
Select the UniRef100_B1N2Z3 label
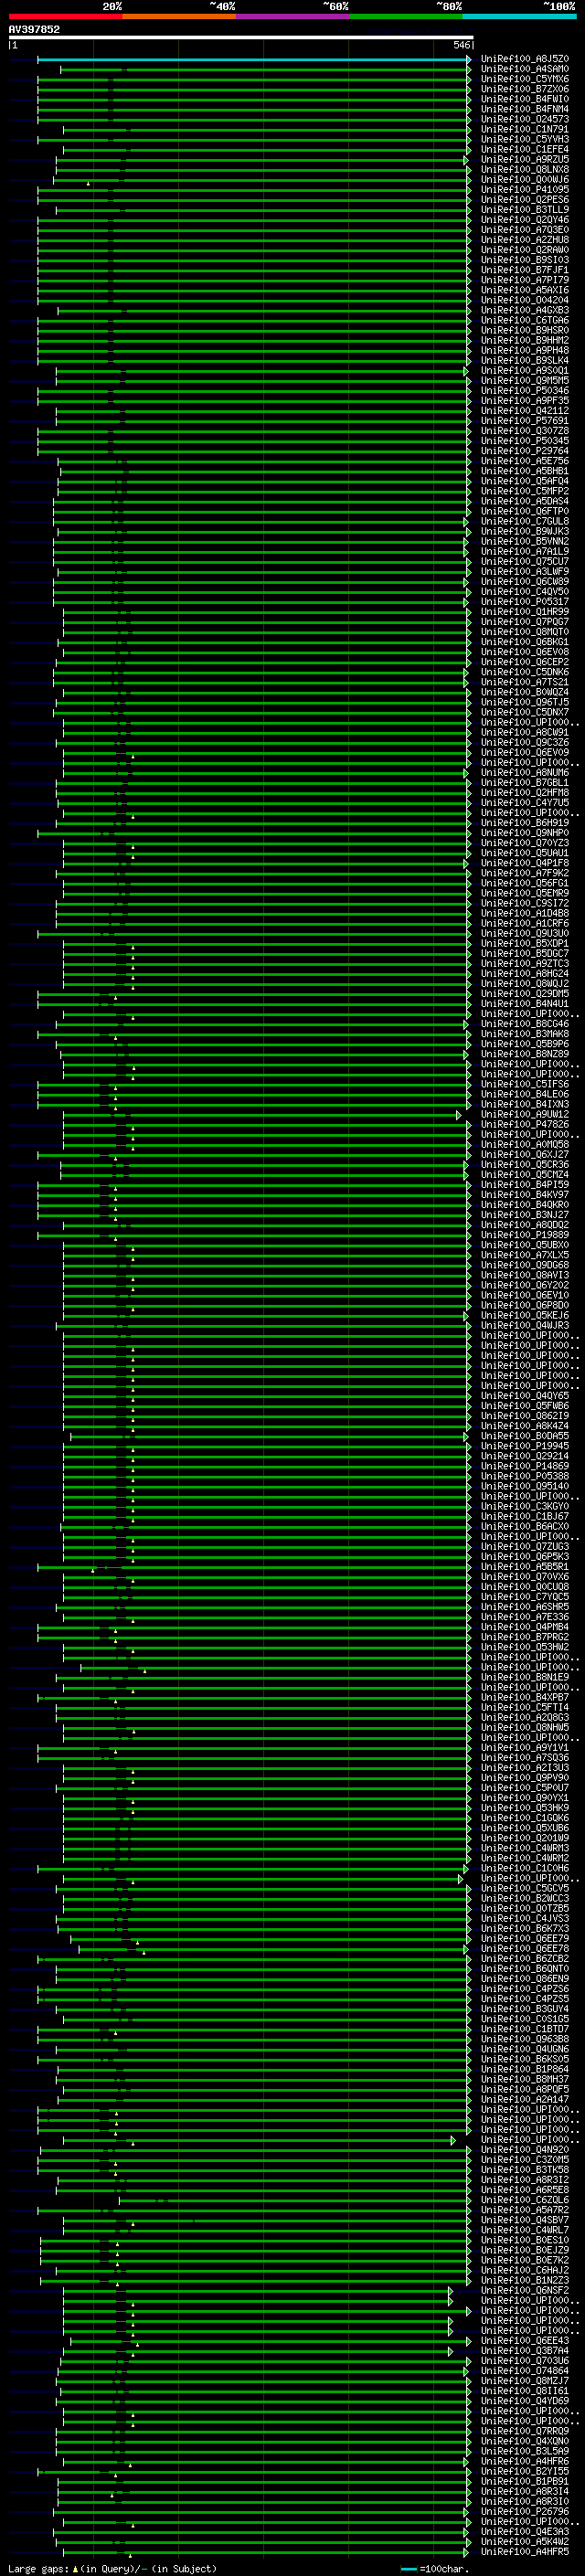click(x=525, y=2280)
